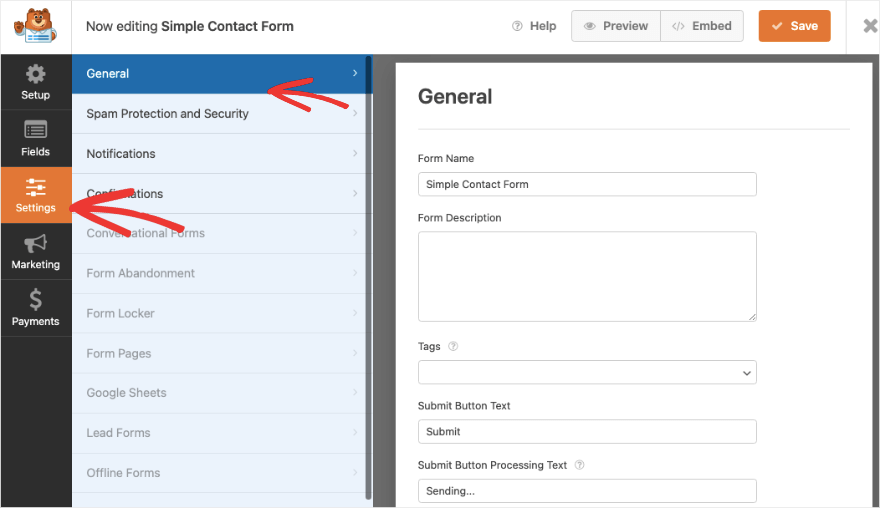The width and height of the screenshot is (880, 508).
Task: Click chevron on Confirmations row
Action: point(355,193)
